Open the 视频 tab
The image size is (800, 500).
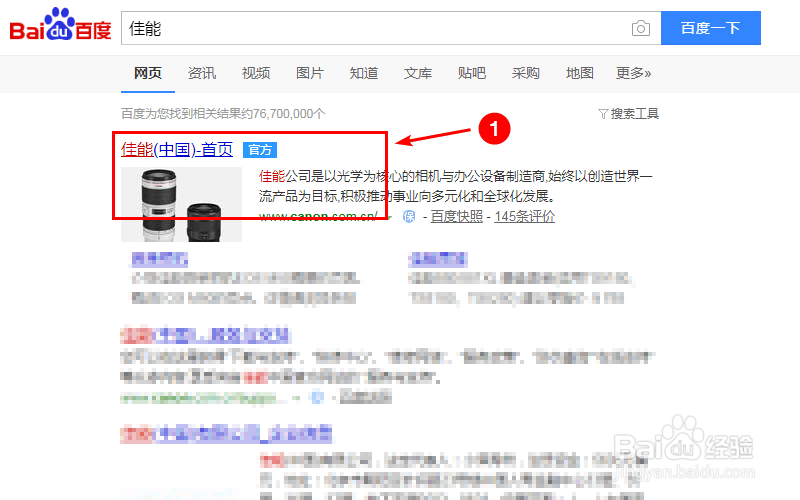pos(256,73)
